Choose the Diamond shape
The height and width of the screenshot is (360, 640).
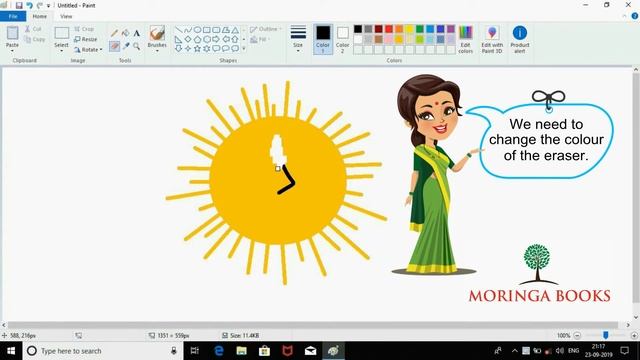188,40
